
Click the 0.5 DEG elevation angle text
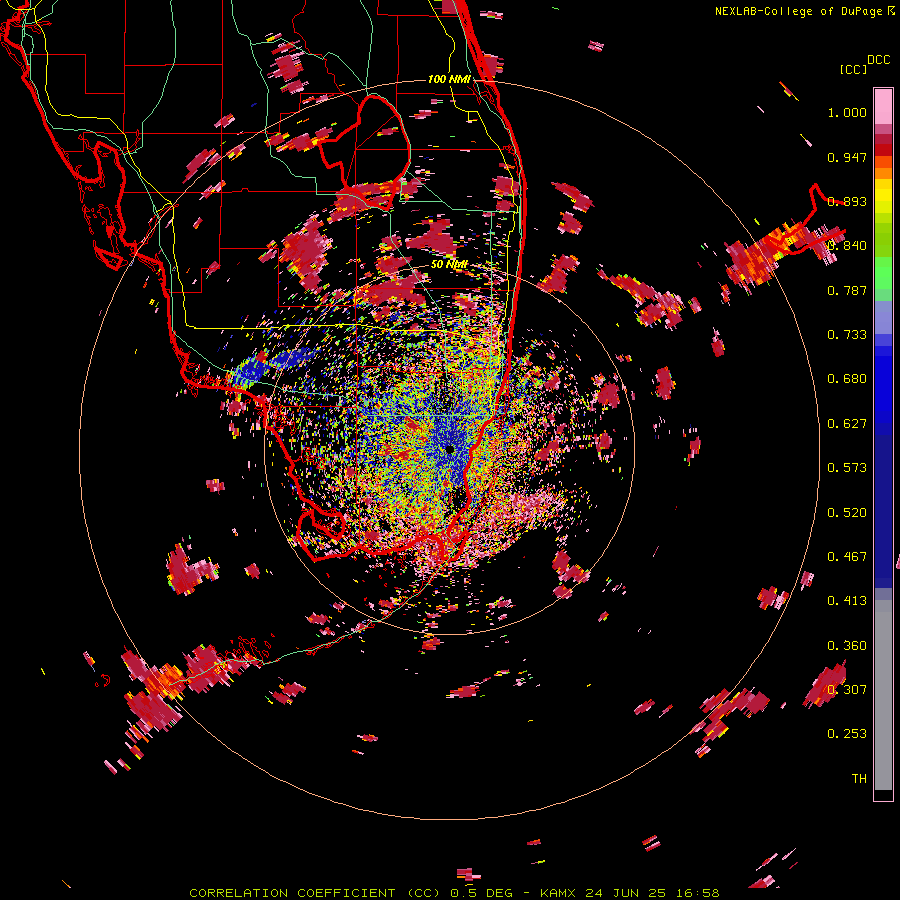481,893
